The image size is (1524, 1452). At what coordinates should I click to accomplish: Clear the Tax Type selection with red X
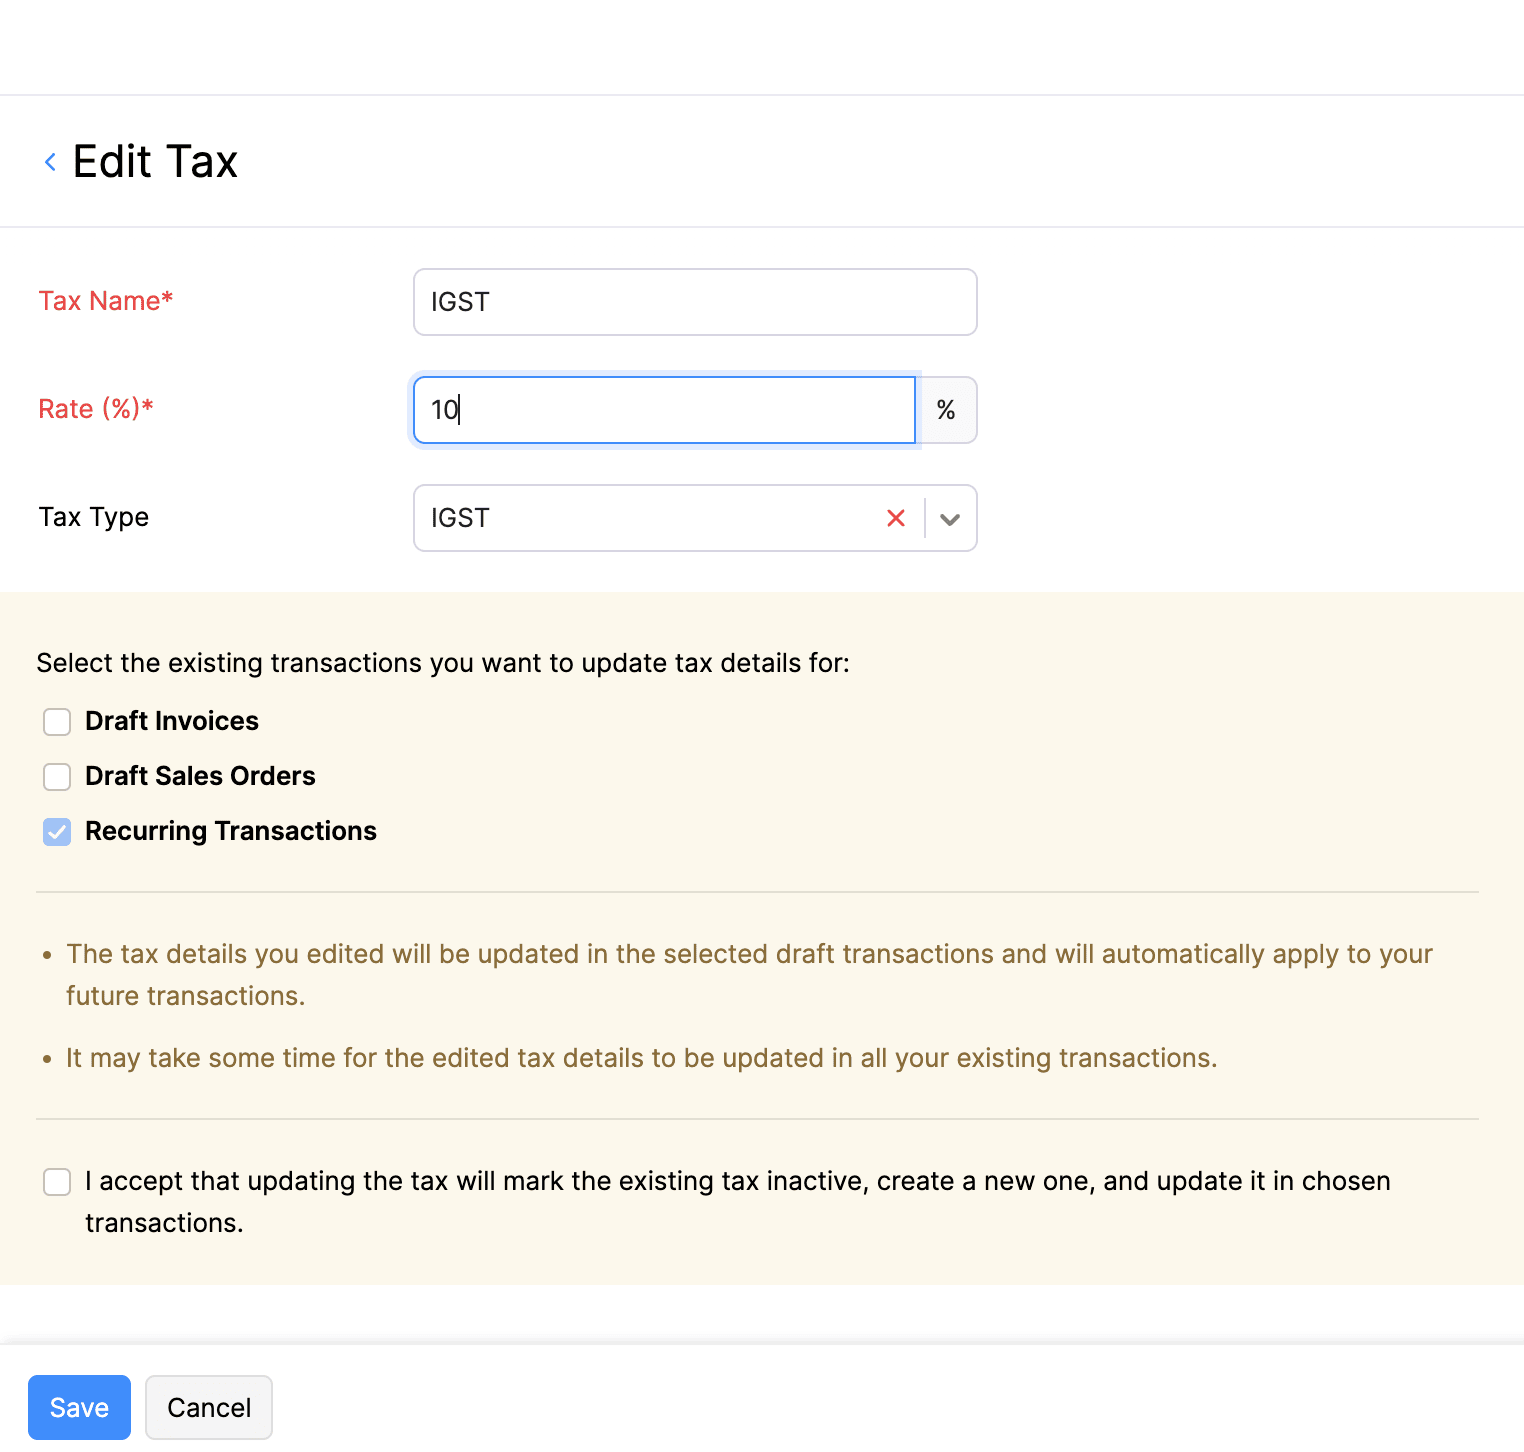coord(895,518)
